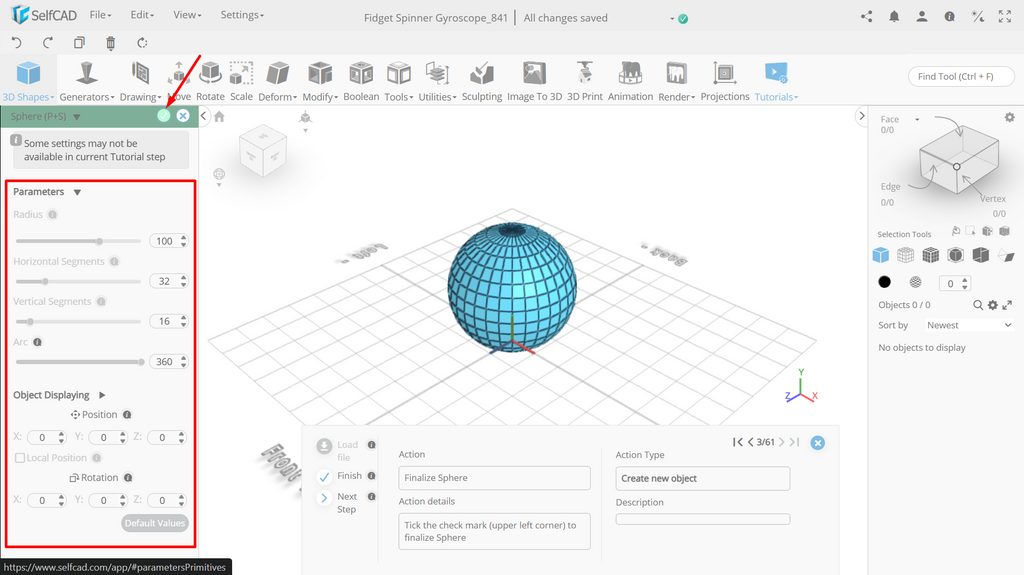The image size is (1024, 575).
Task: Collapse the Parameters section
Action: pyautogui.click(x=77, y=192)
